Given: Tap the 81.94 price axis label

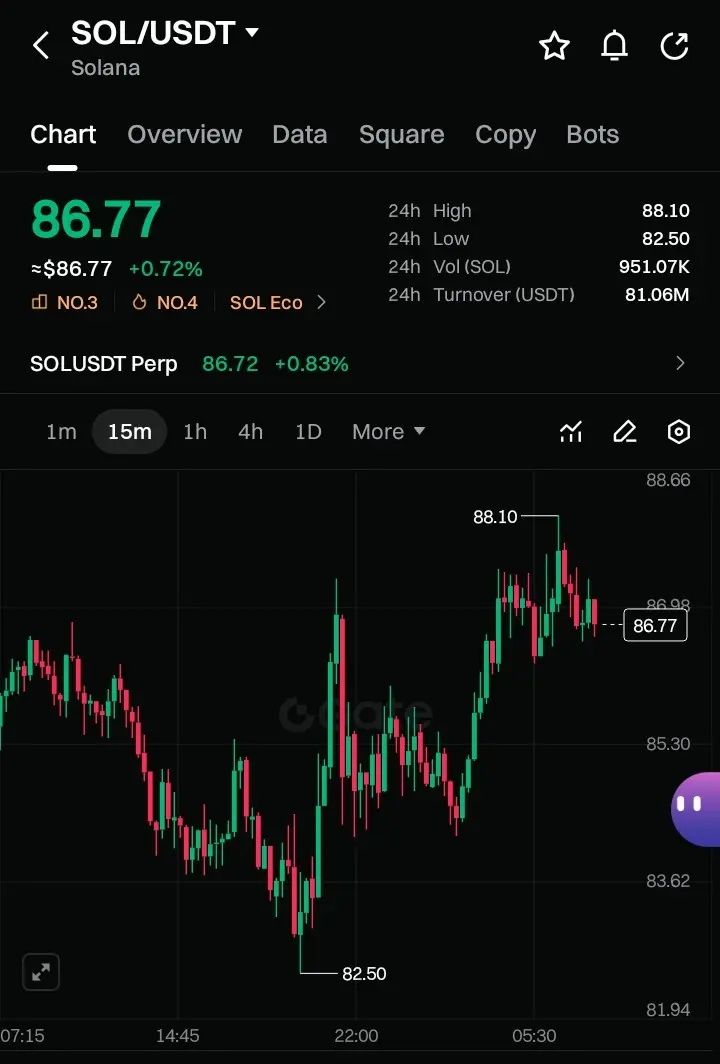Looking at the screenshot, I should click(668, 1010).
